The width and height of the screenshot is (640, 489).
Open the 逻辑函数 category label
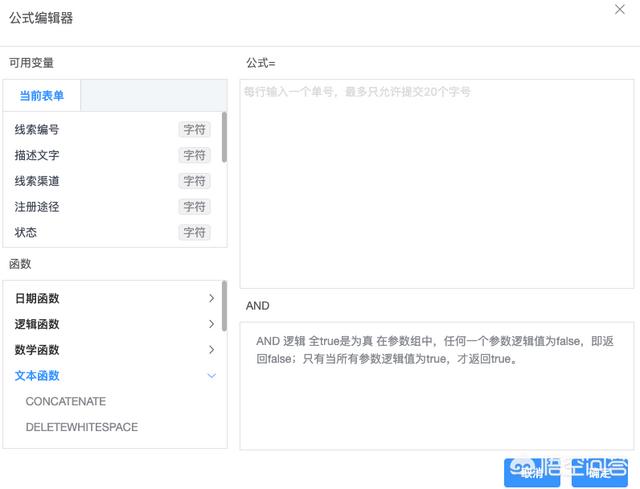tap(37, 324)
